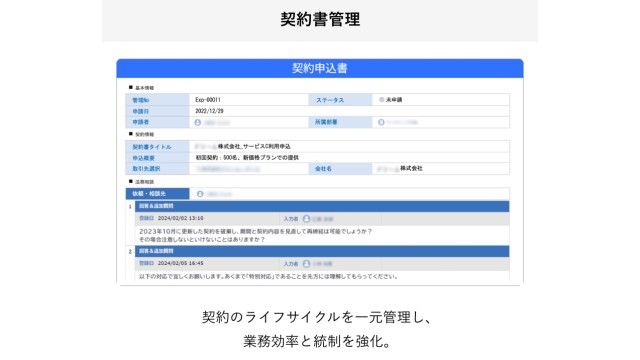Click the second 回答&追加質問 section header
The height and width of the screenshot is (360, 640).
(x=322, y=251)
